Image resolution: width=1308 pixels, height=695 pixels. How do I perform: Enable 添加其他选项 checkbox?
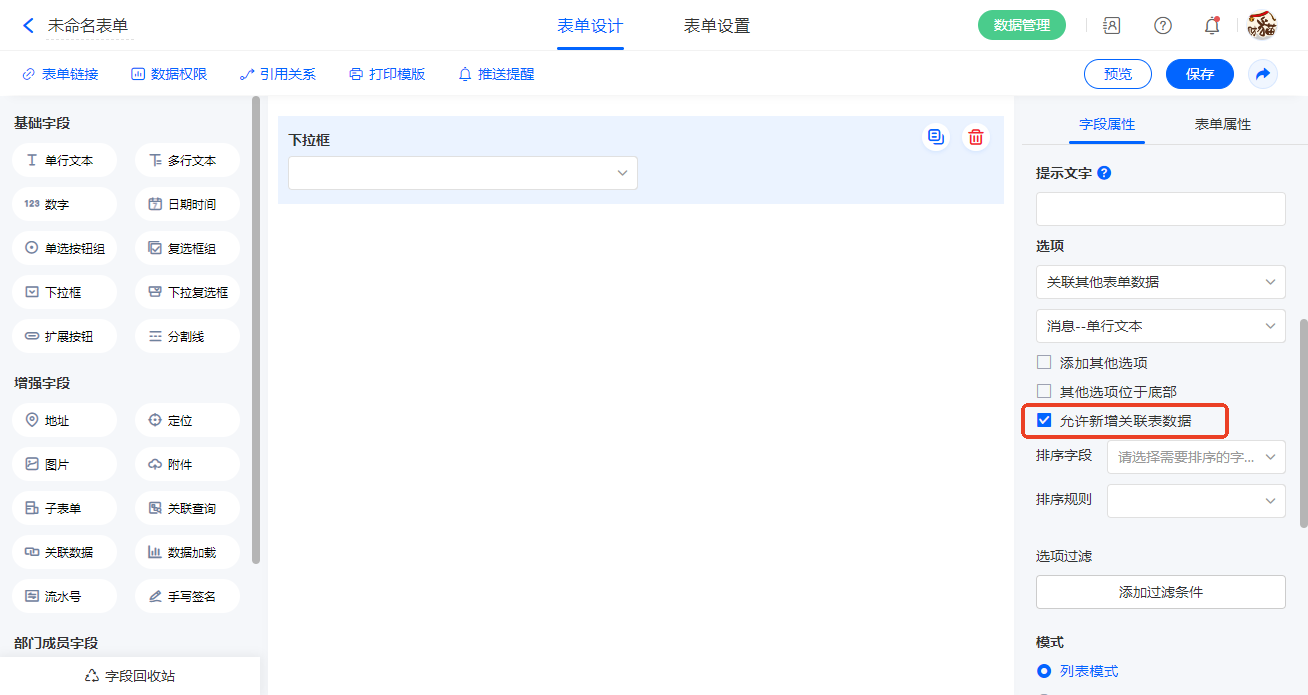(1044, 363)
